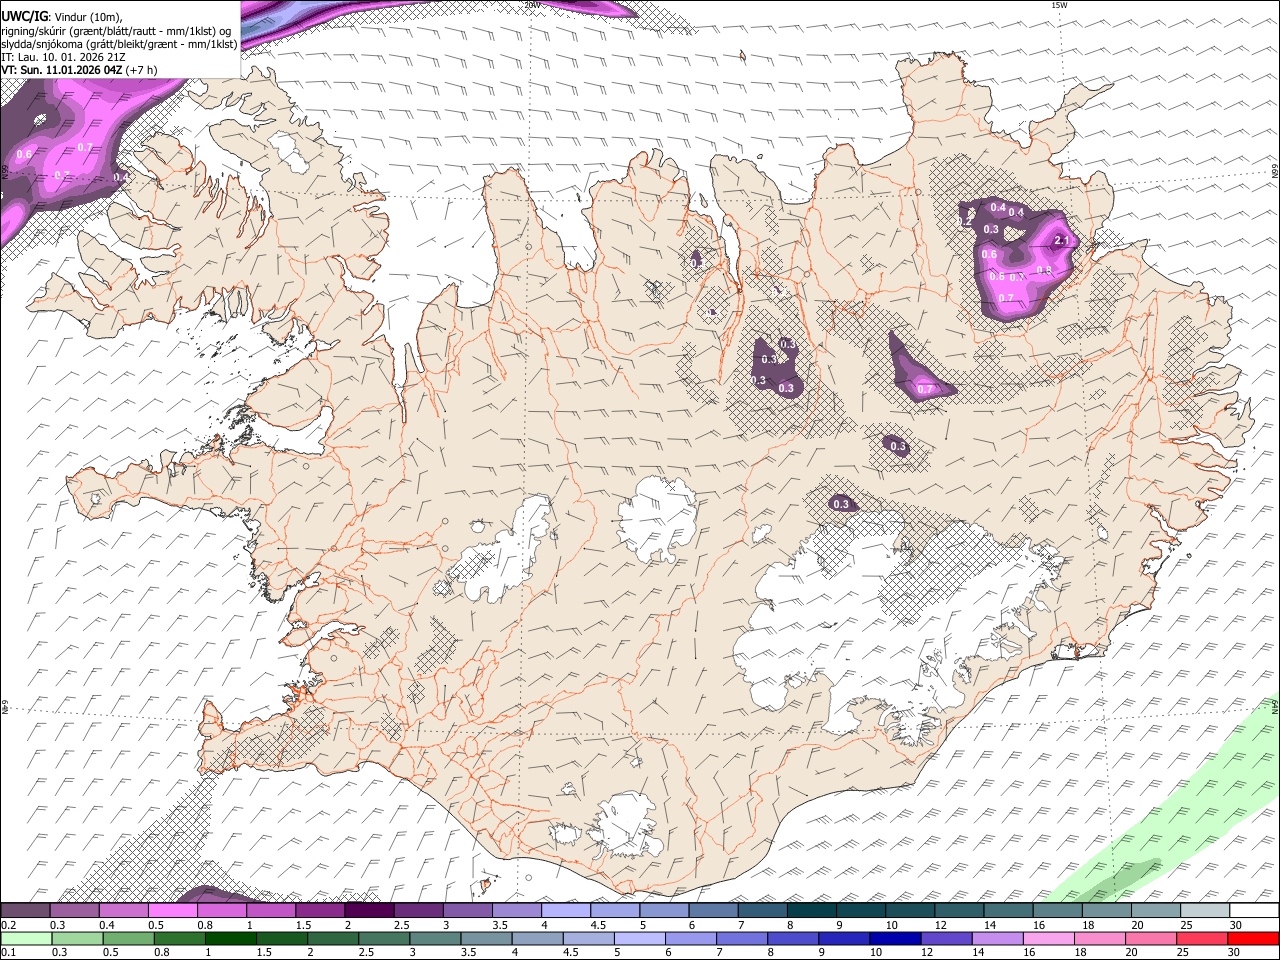Choose the dark teal 8 swatch in upper legend
Screen dimensions: 1280x960
(812, 911)
